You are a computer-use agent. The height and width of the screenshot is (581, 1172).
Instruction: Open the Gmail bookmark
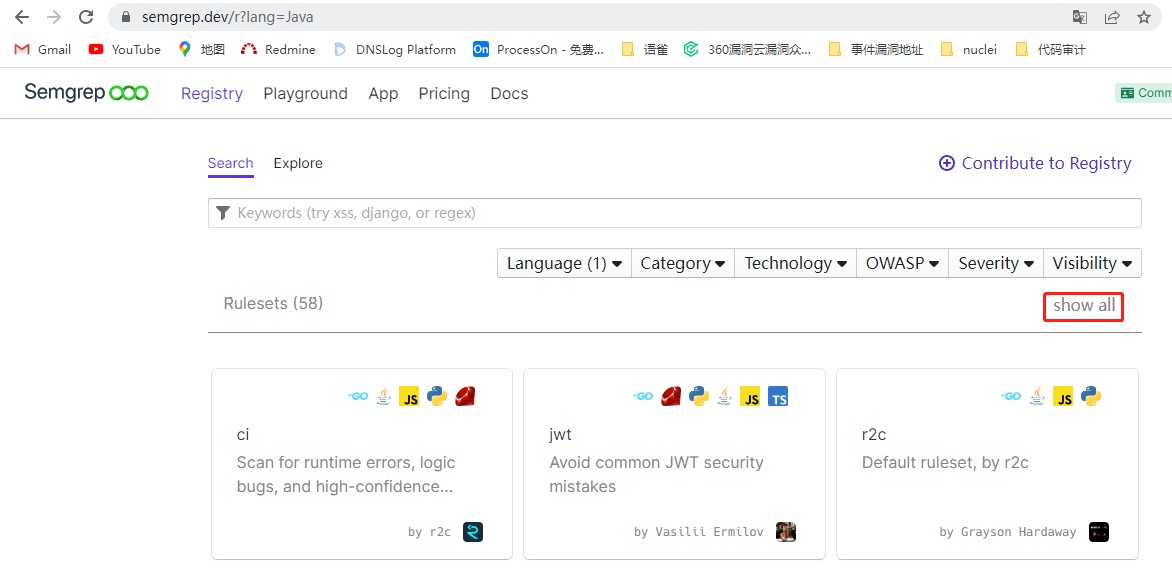43,49
